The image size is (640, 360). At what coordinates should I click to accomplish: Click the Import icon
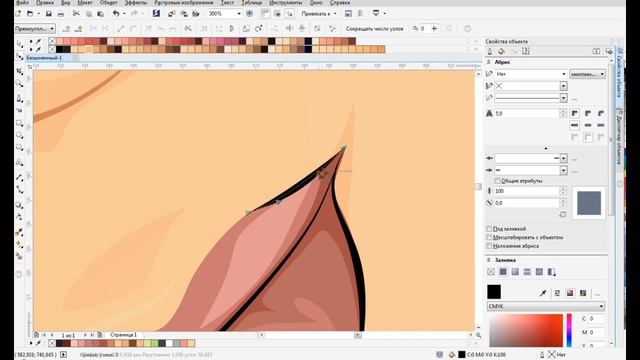(171, 14)
